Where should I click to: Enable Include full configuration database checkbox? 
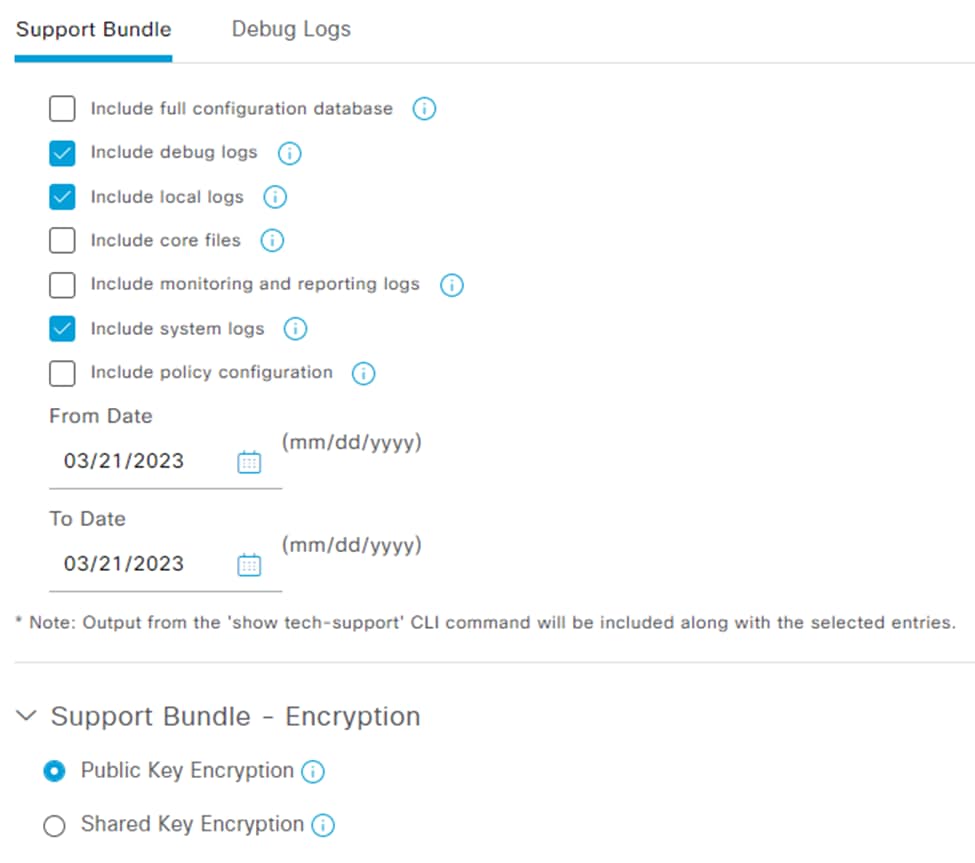click(x=62, y=109)
